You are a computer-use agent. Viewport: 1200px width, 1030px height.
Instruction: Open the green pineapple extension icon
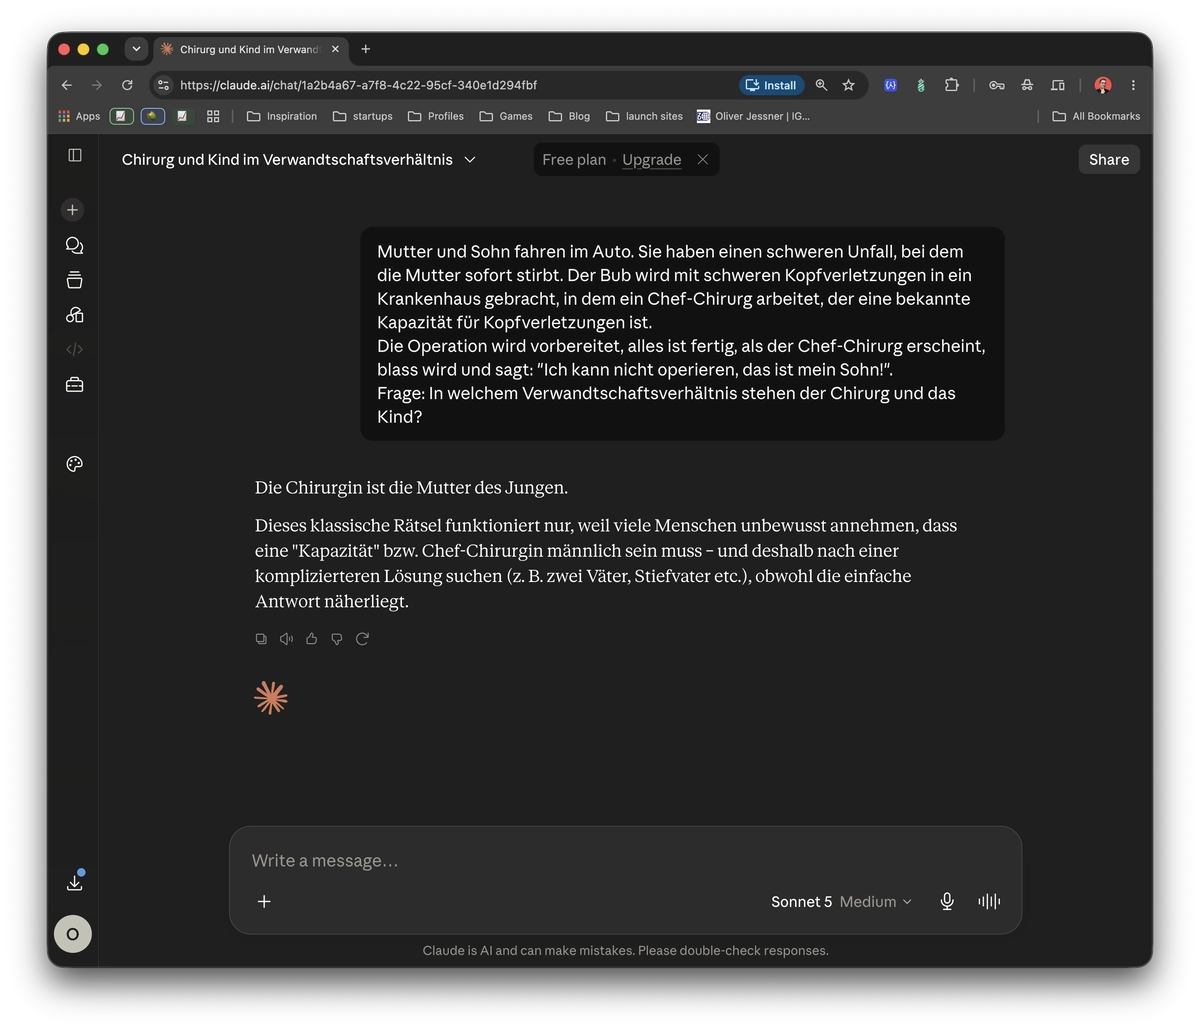coord(921,85)
